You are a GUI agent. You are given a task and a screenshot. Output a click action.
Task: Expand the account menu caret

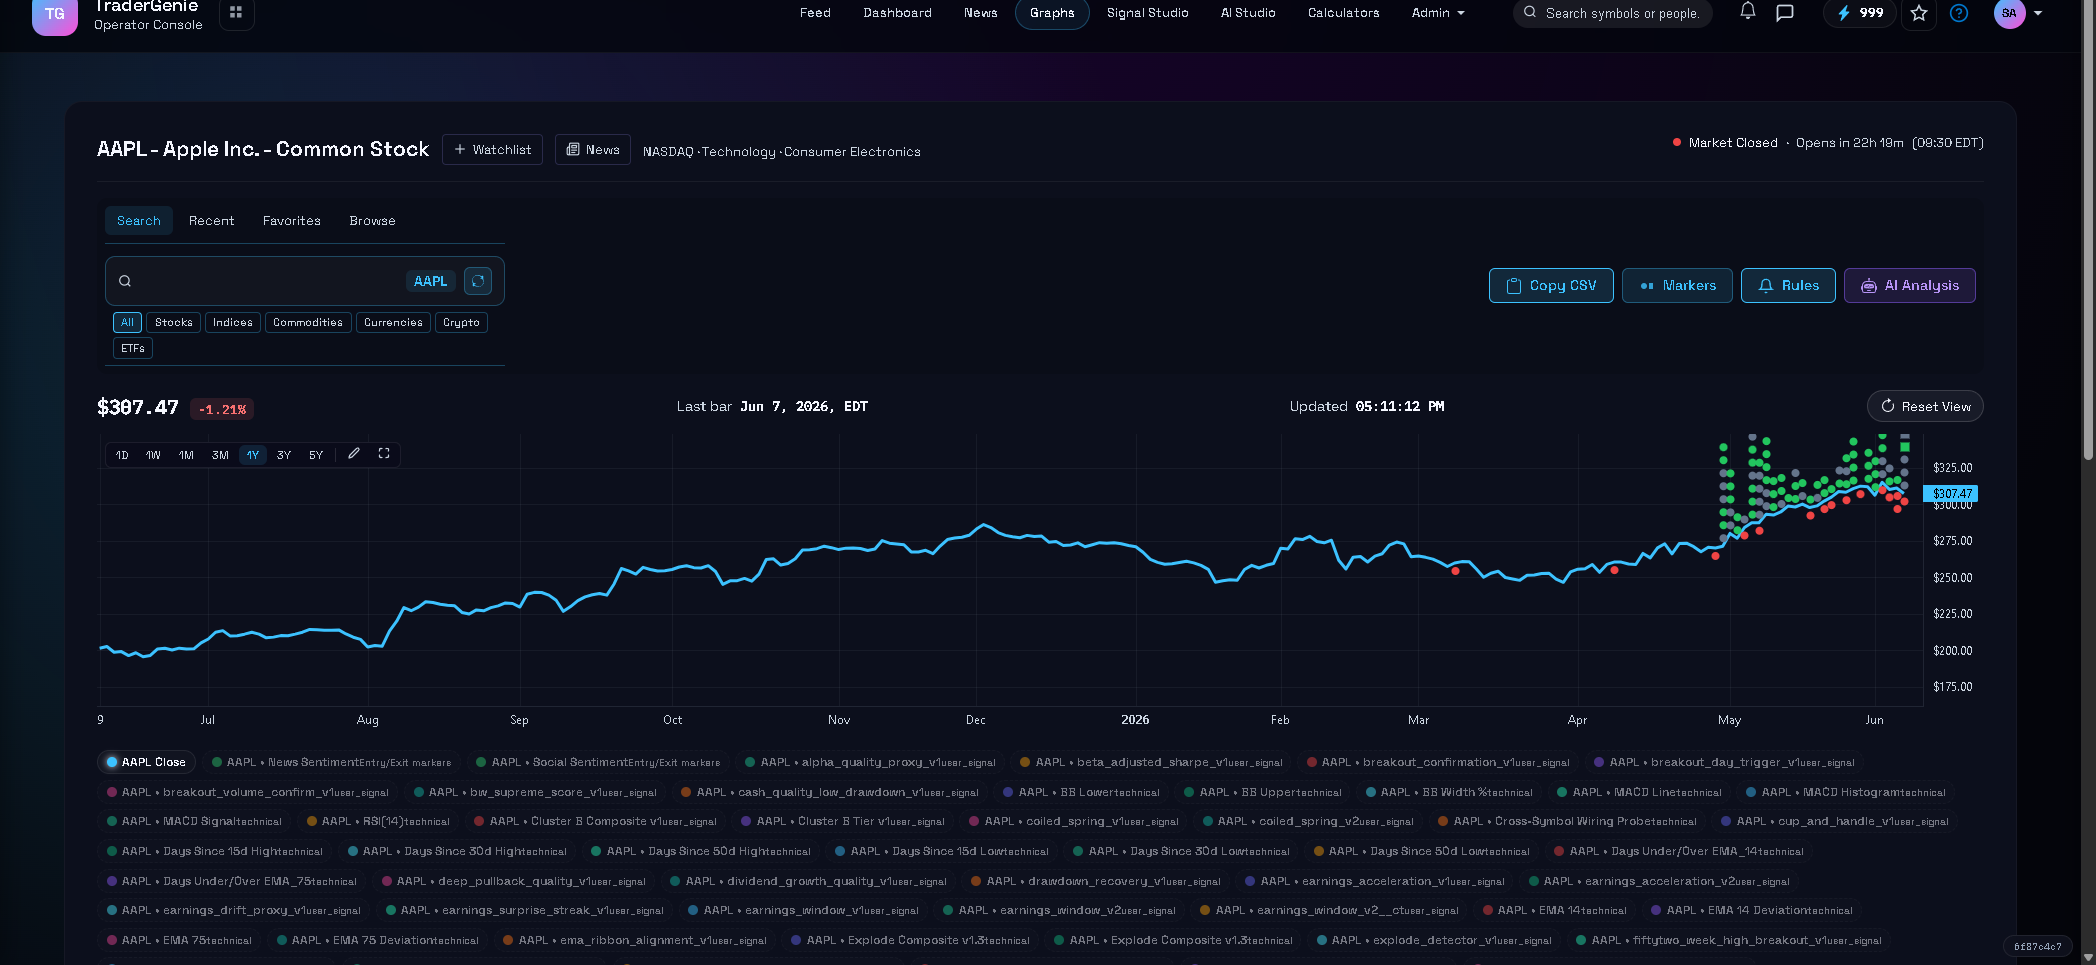[2038, 13]
